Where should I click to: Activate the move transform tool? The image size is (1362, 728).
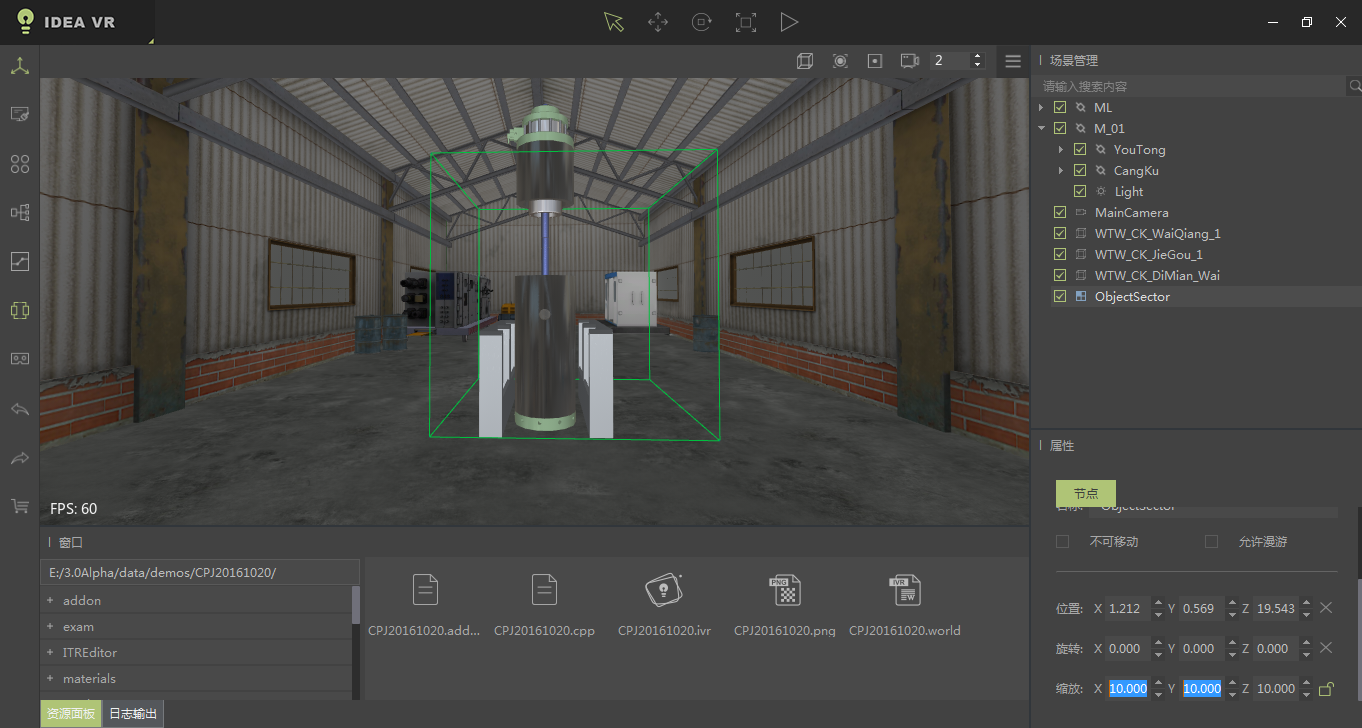pyautogui.click(x=657, y=21)
